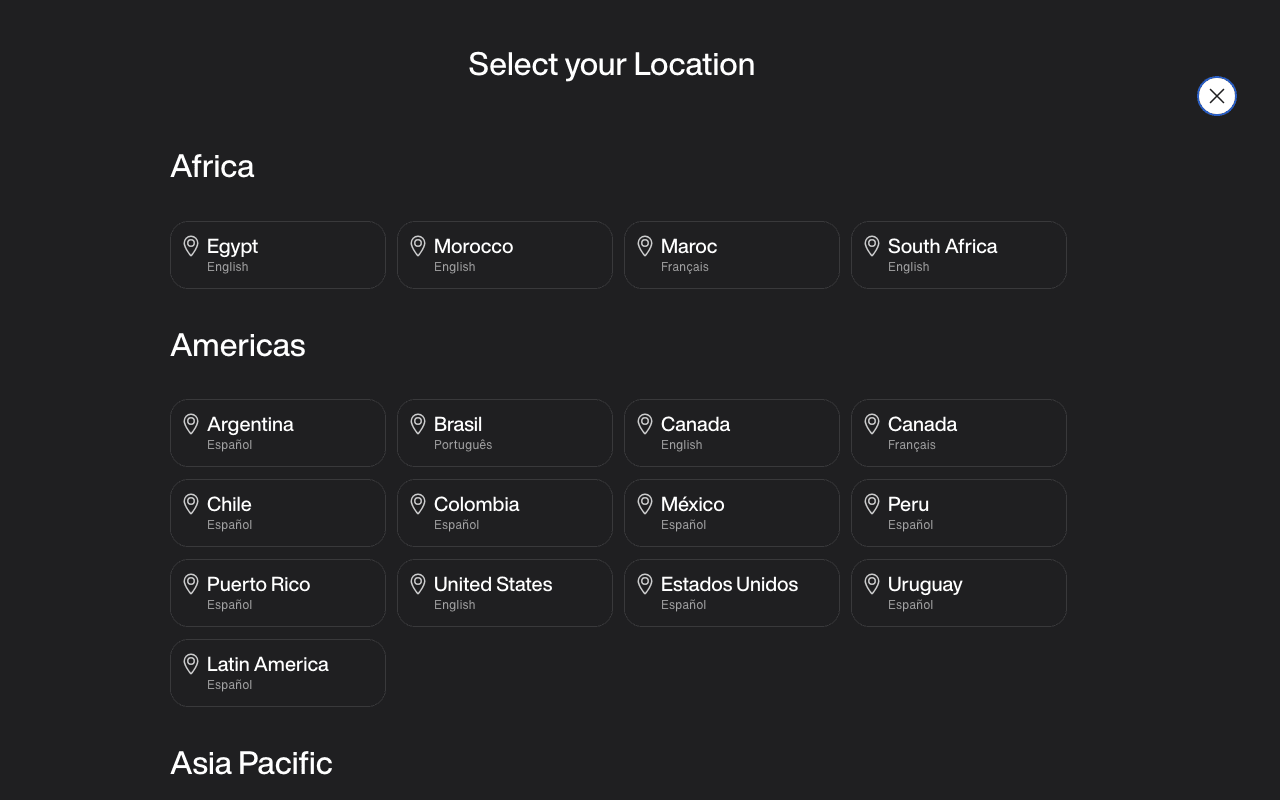The width and height of the screenshot is (1280, 800).
Task: Click the pin icon beside Chile
Action: point(191,504)
